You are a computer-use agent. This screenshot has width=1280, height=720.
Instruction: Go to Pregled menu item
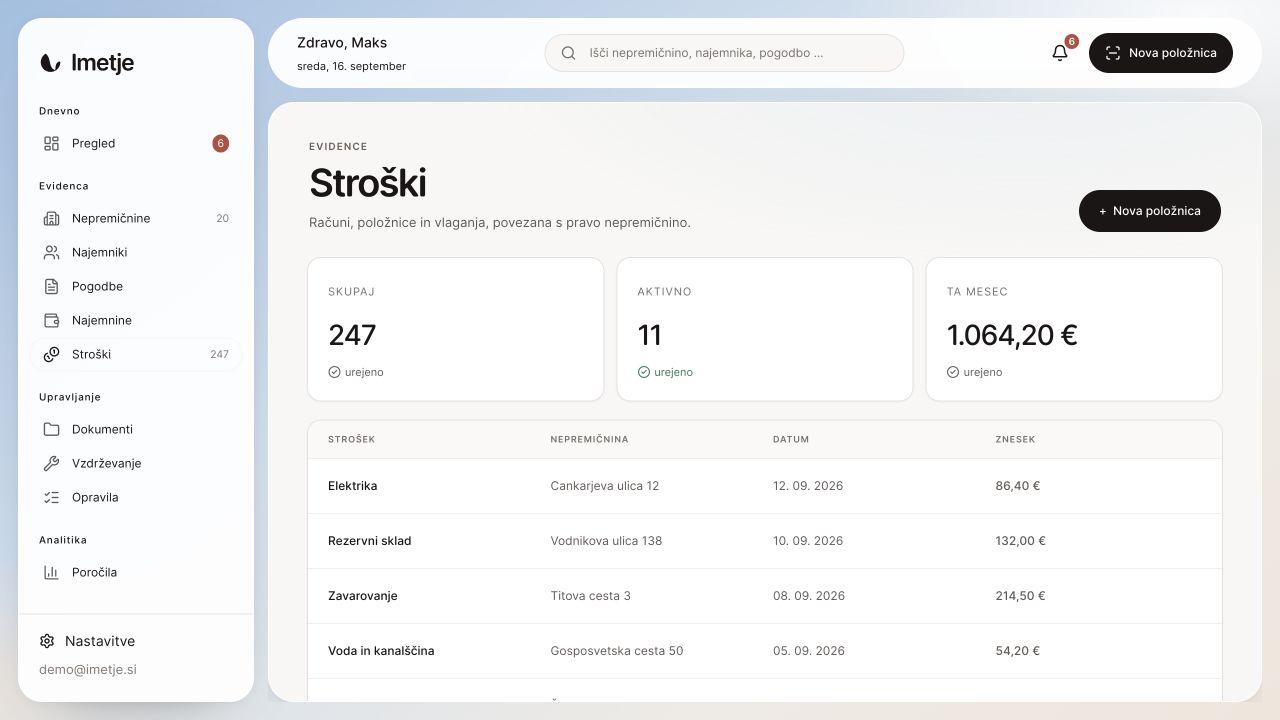click(x=136, y=143)
